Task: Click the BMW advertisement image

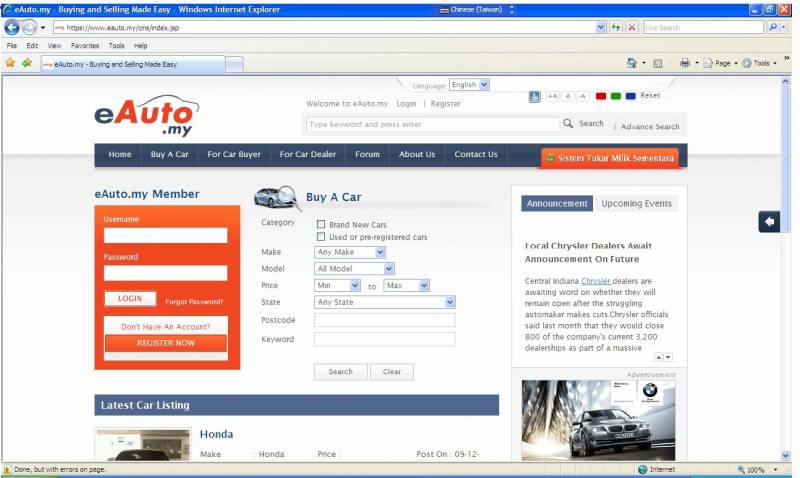Action: coord(598,420)
